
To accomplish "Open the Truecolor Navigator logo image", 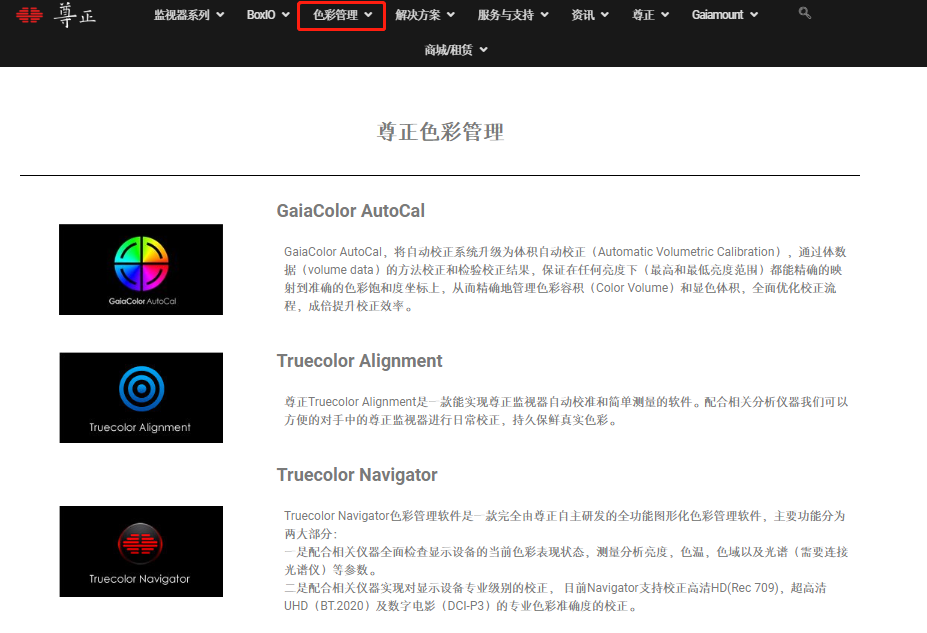I will [x=141, y=551].
